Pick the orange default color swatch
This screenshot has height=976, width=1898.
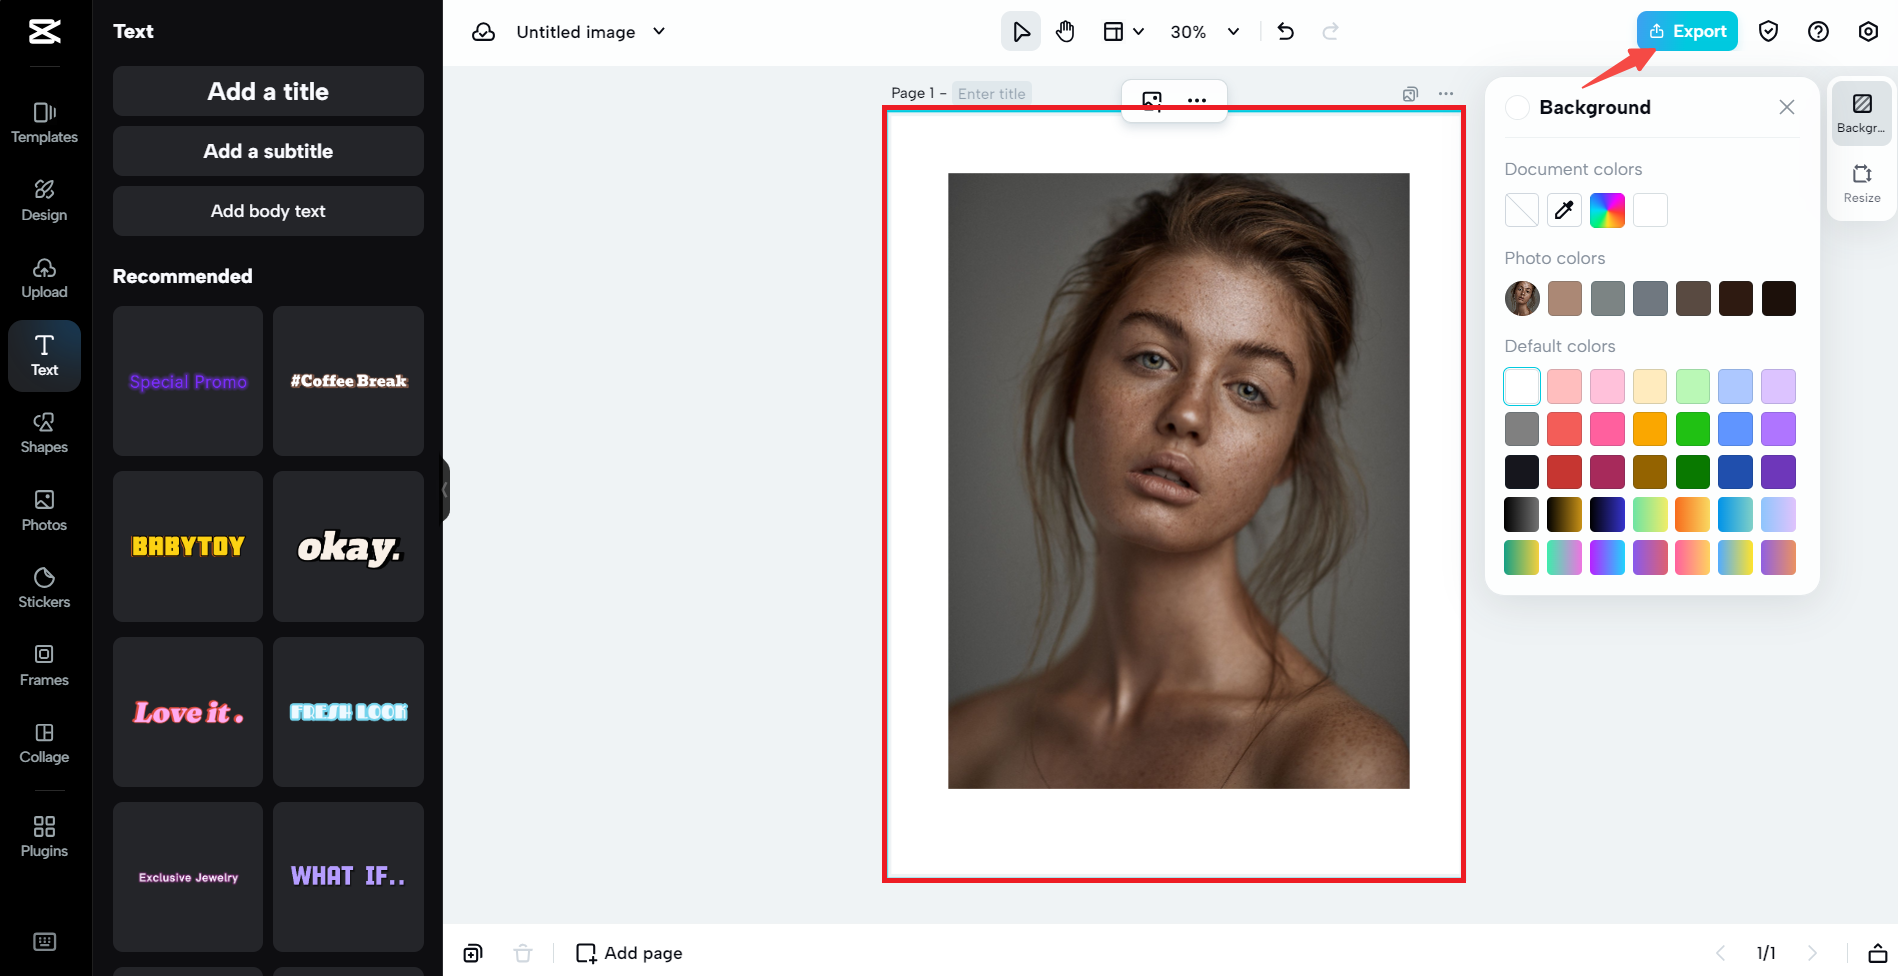point(1650,429)
